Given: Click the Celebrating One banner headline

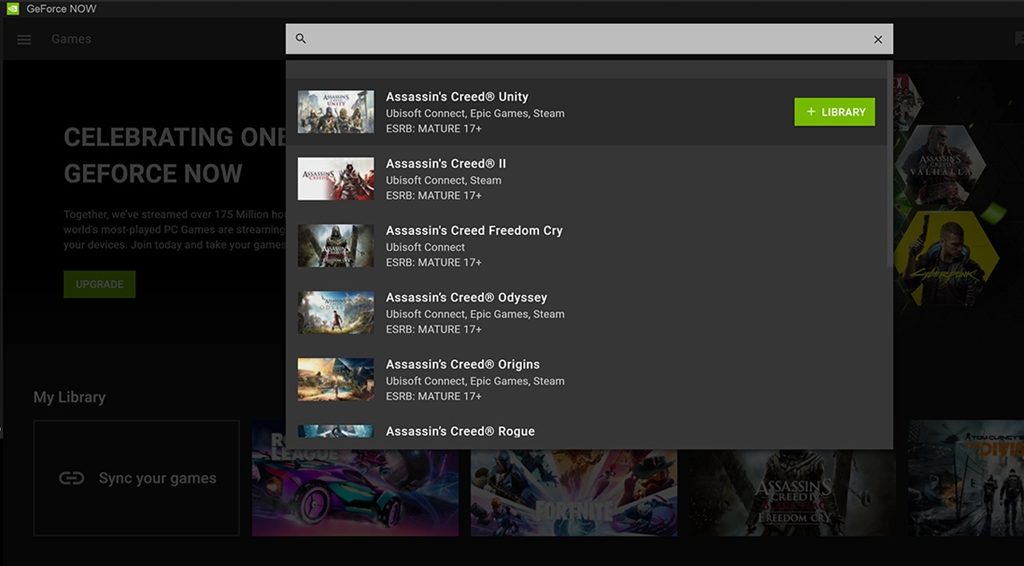Looking at the screenshot, I should (174, 155).
